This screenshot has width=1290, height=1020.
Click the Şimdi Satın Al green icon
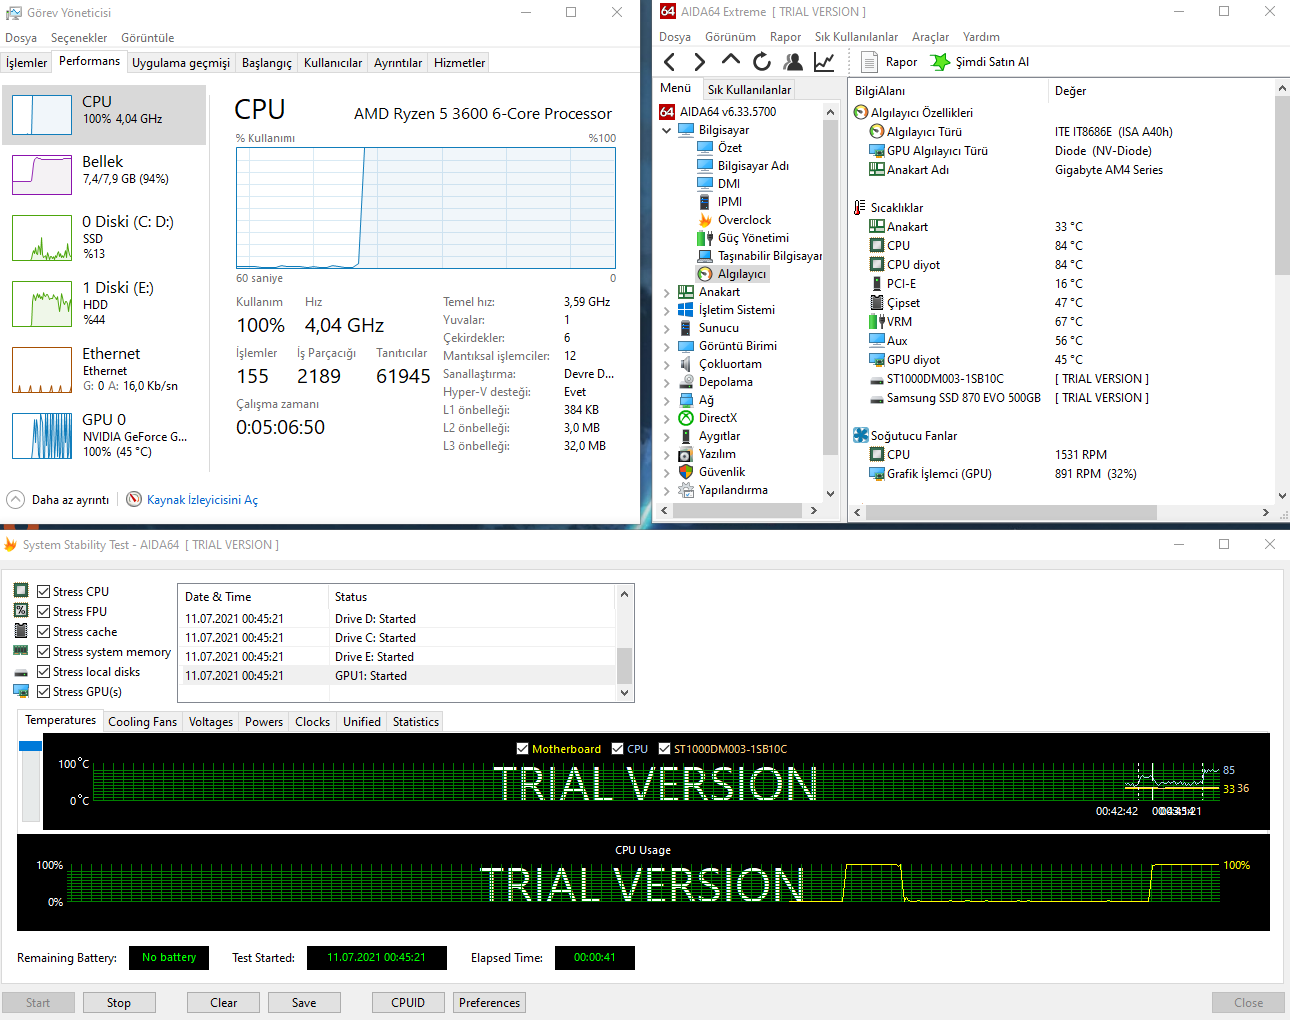(x=940, y=62)
